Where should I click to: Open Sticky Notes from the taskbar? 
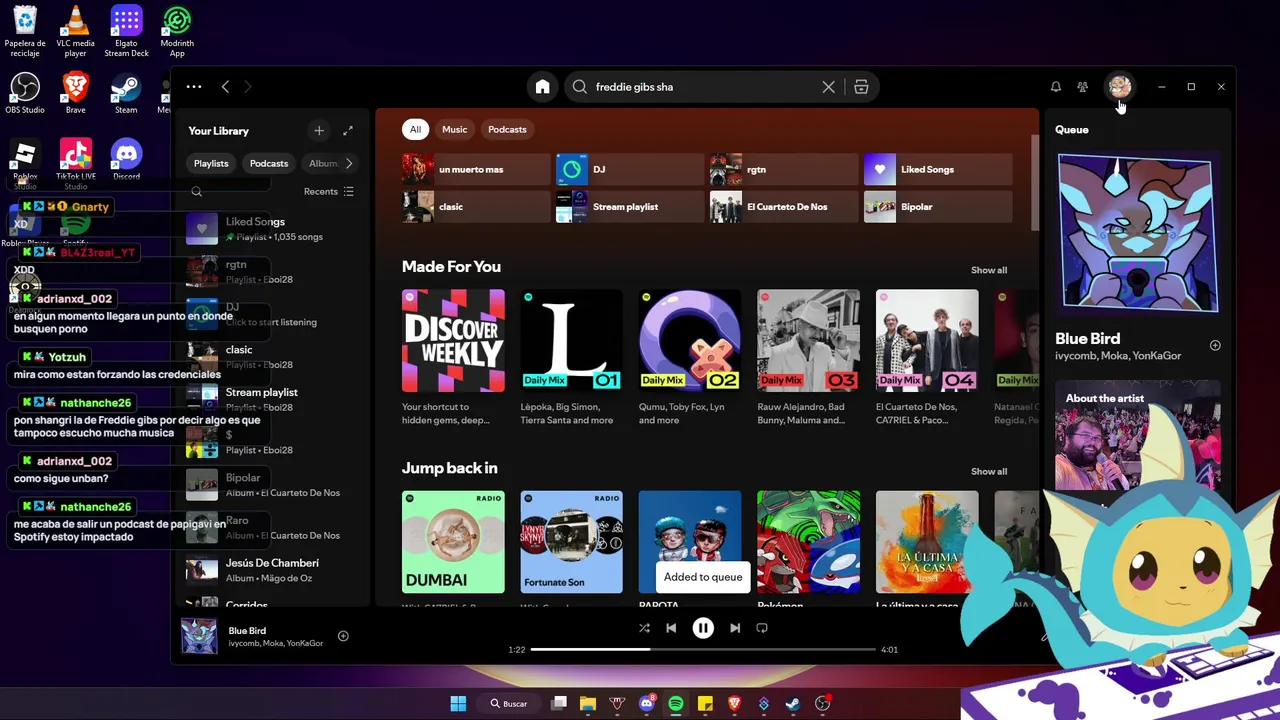pos(705,703)
